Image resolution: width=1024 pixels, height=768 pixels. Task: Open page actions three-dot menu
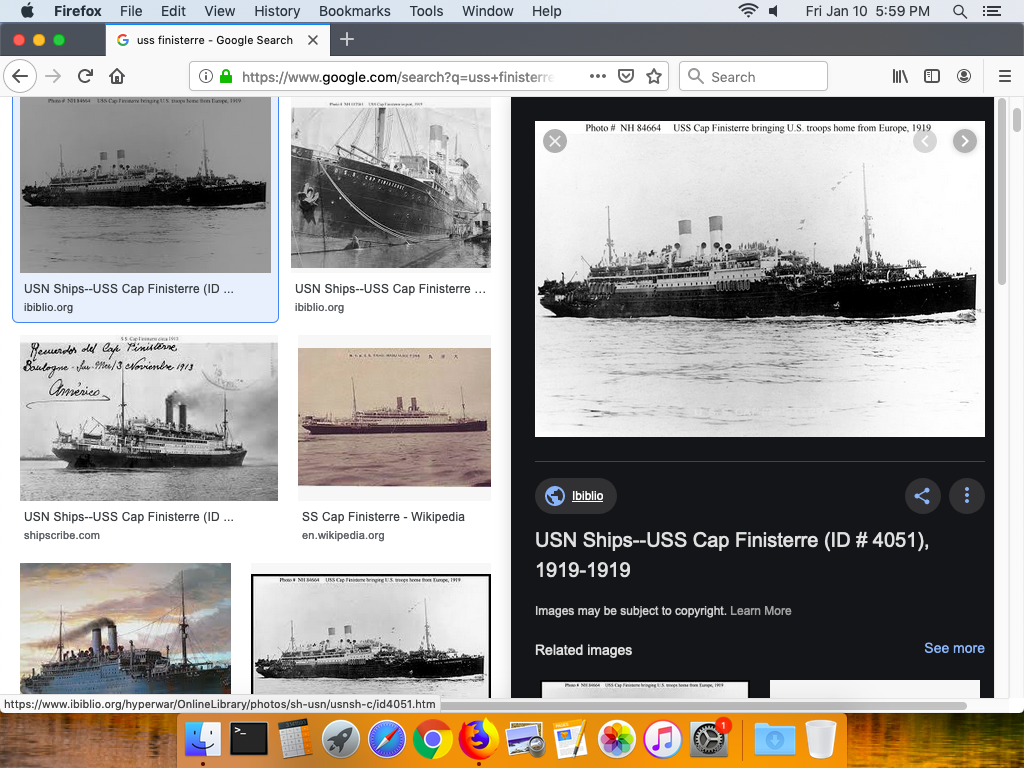point(598,77)
